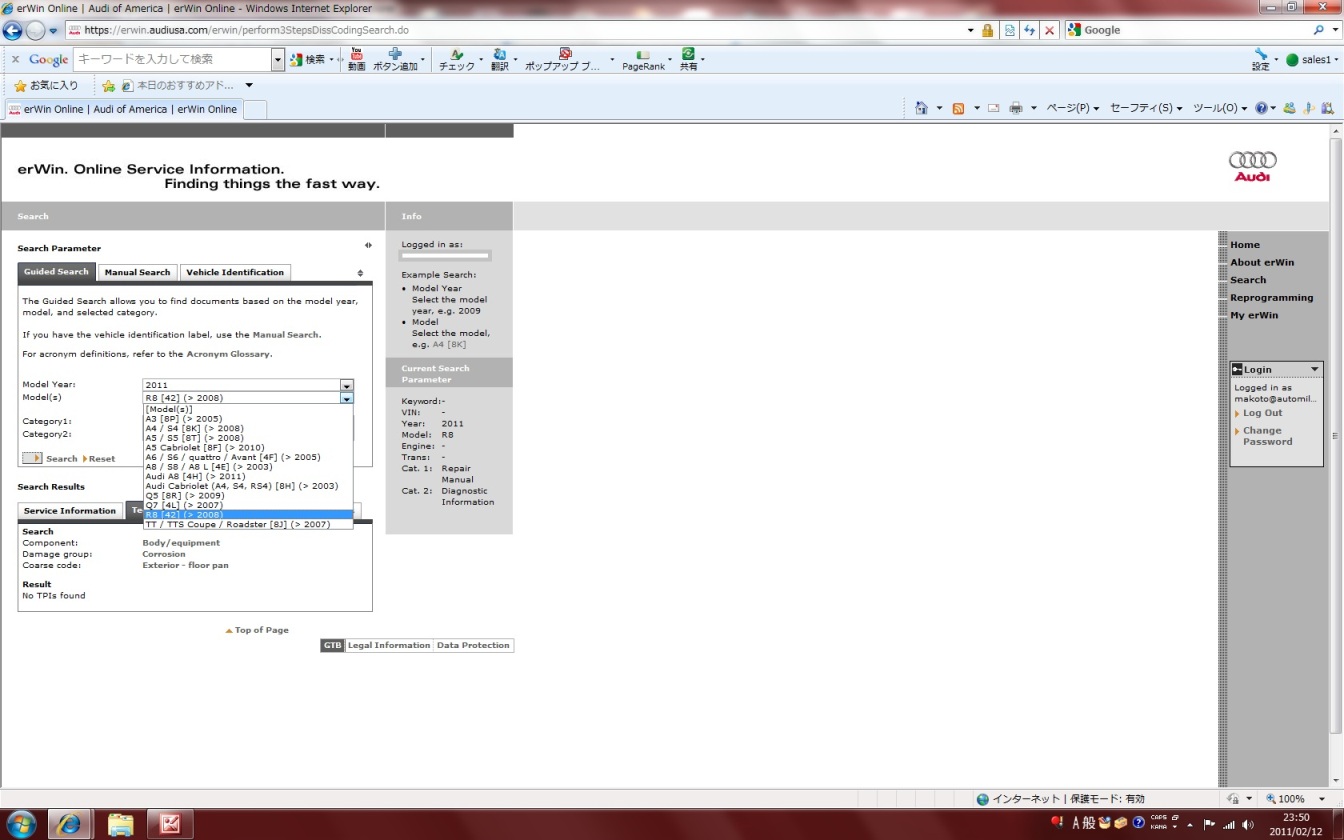Open the セーフティ(S) menu

pyautogui.click(x=1146, y=108)
